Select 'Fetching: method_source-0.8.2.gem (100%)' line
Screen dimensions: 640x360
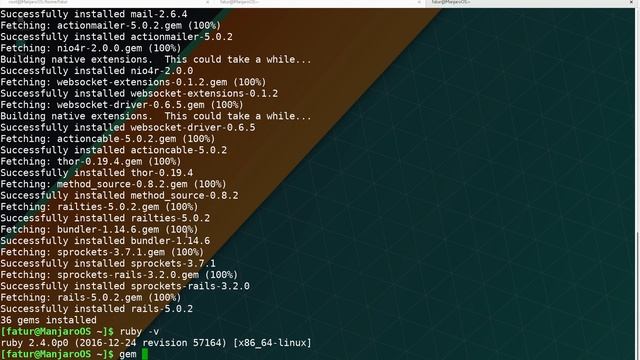point(113,184)
